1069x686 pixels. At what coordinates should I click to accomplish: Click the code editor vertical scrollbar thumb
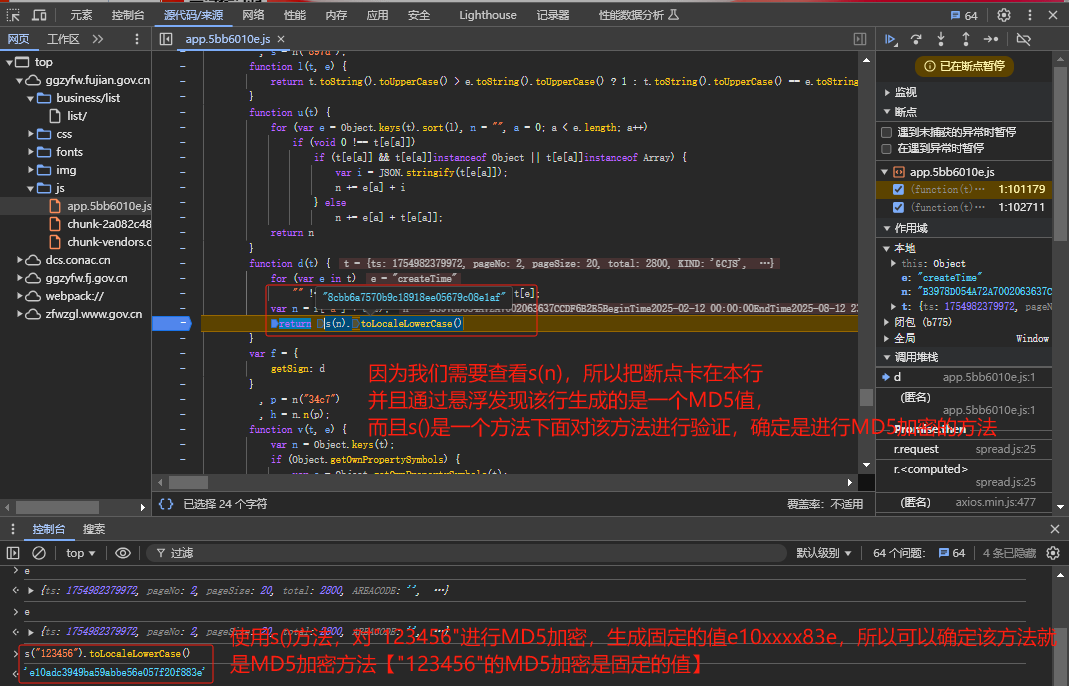click(x=866, y=397)
